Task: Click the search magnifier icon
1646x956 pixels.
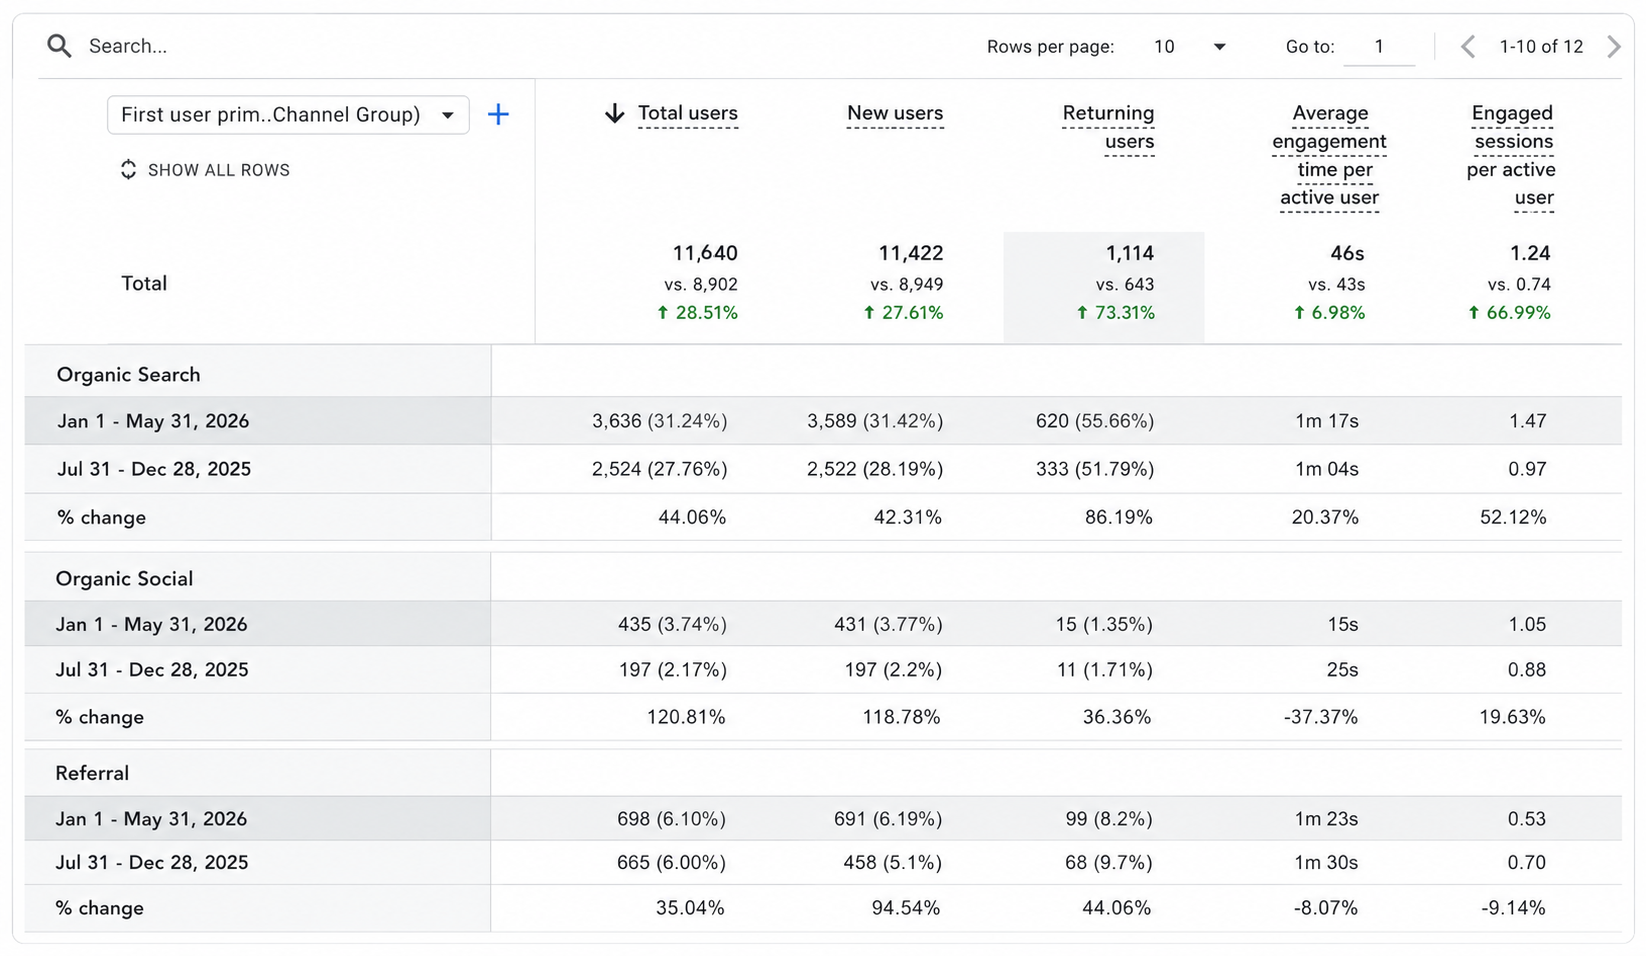Action: point(59,46)
